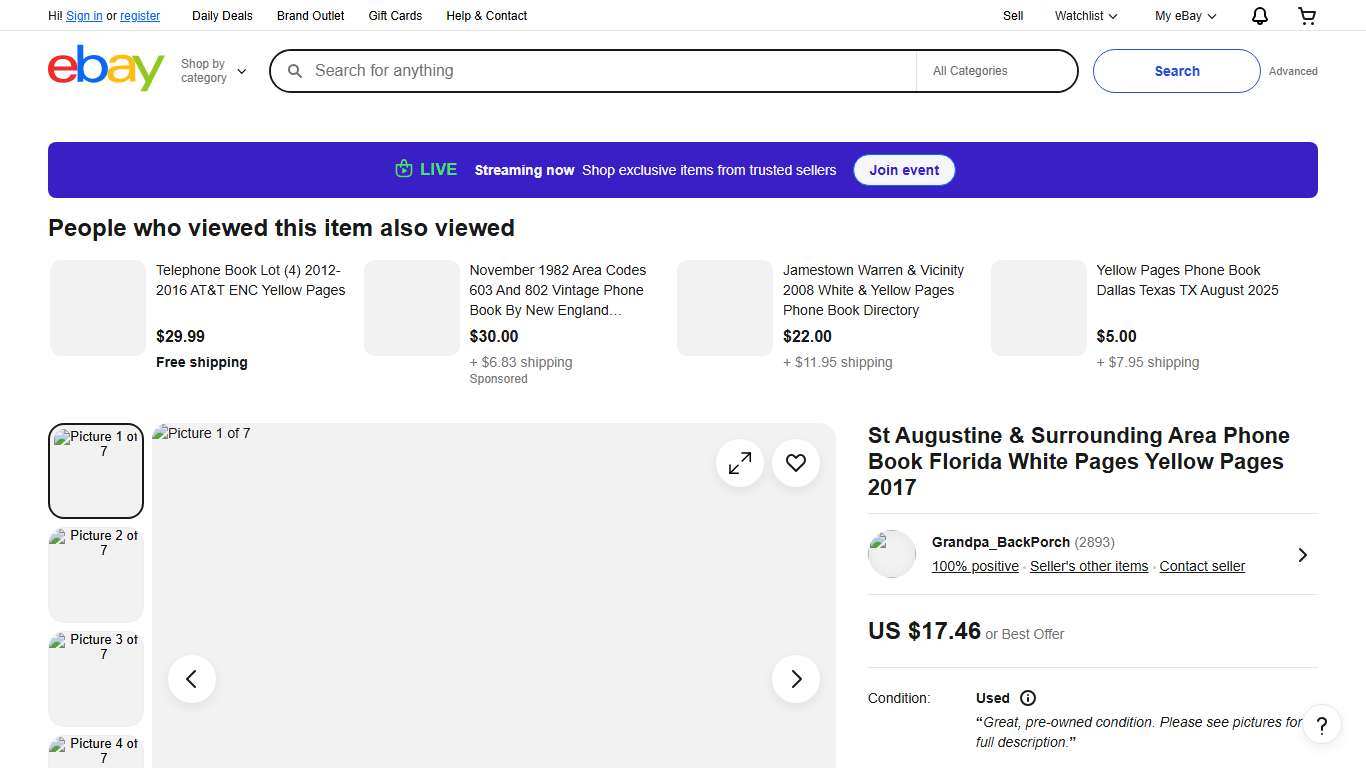The width and height of the screenshot is (1366, 768).
Task: Open the shopping cart icon
Action: (x=1306, y=16)
